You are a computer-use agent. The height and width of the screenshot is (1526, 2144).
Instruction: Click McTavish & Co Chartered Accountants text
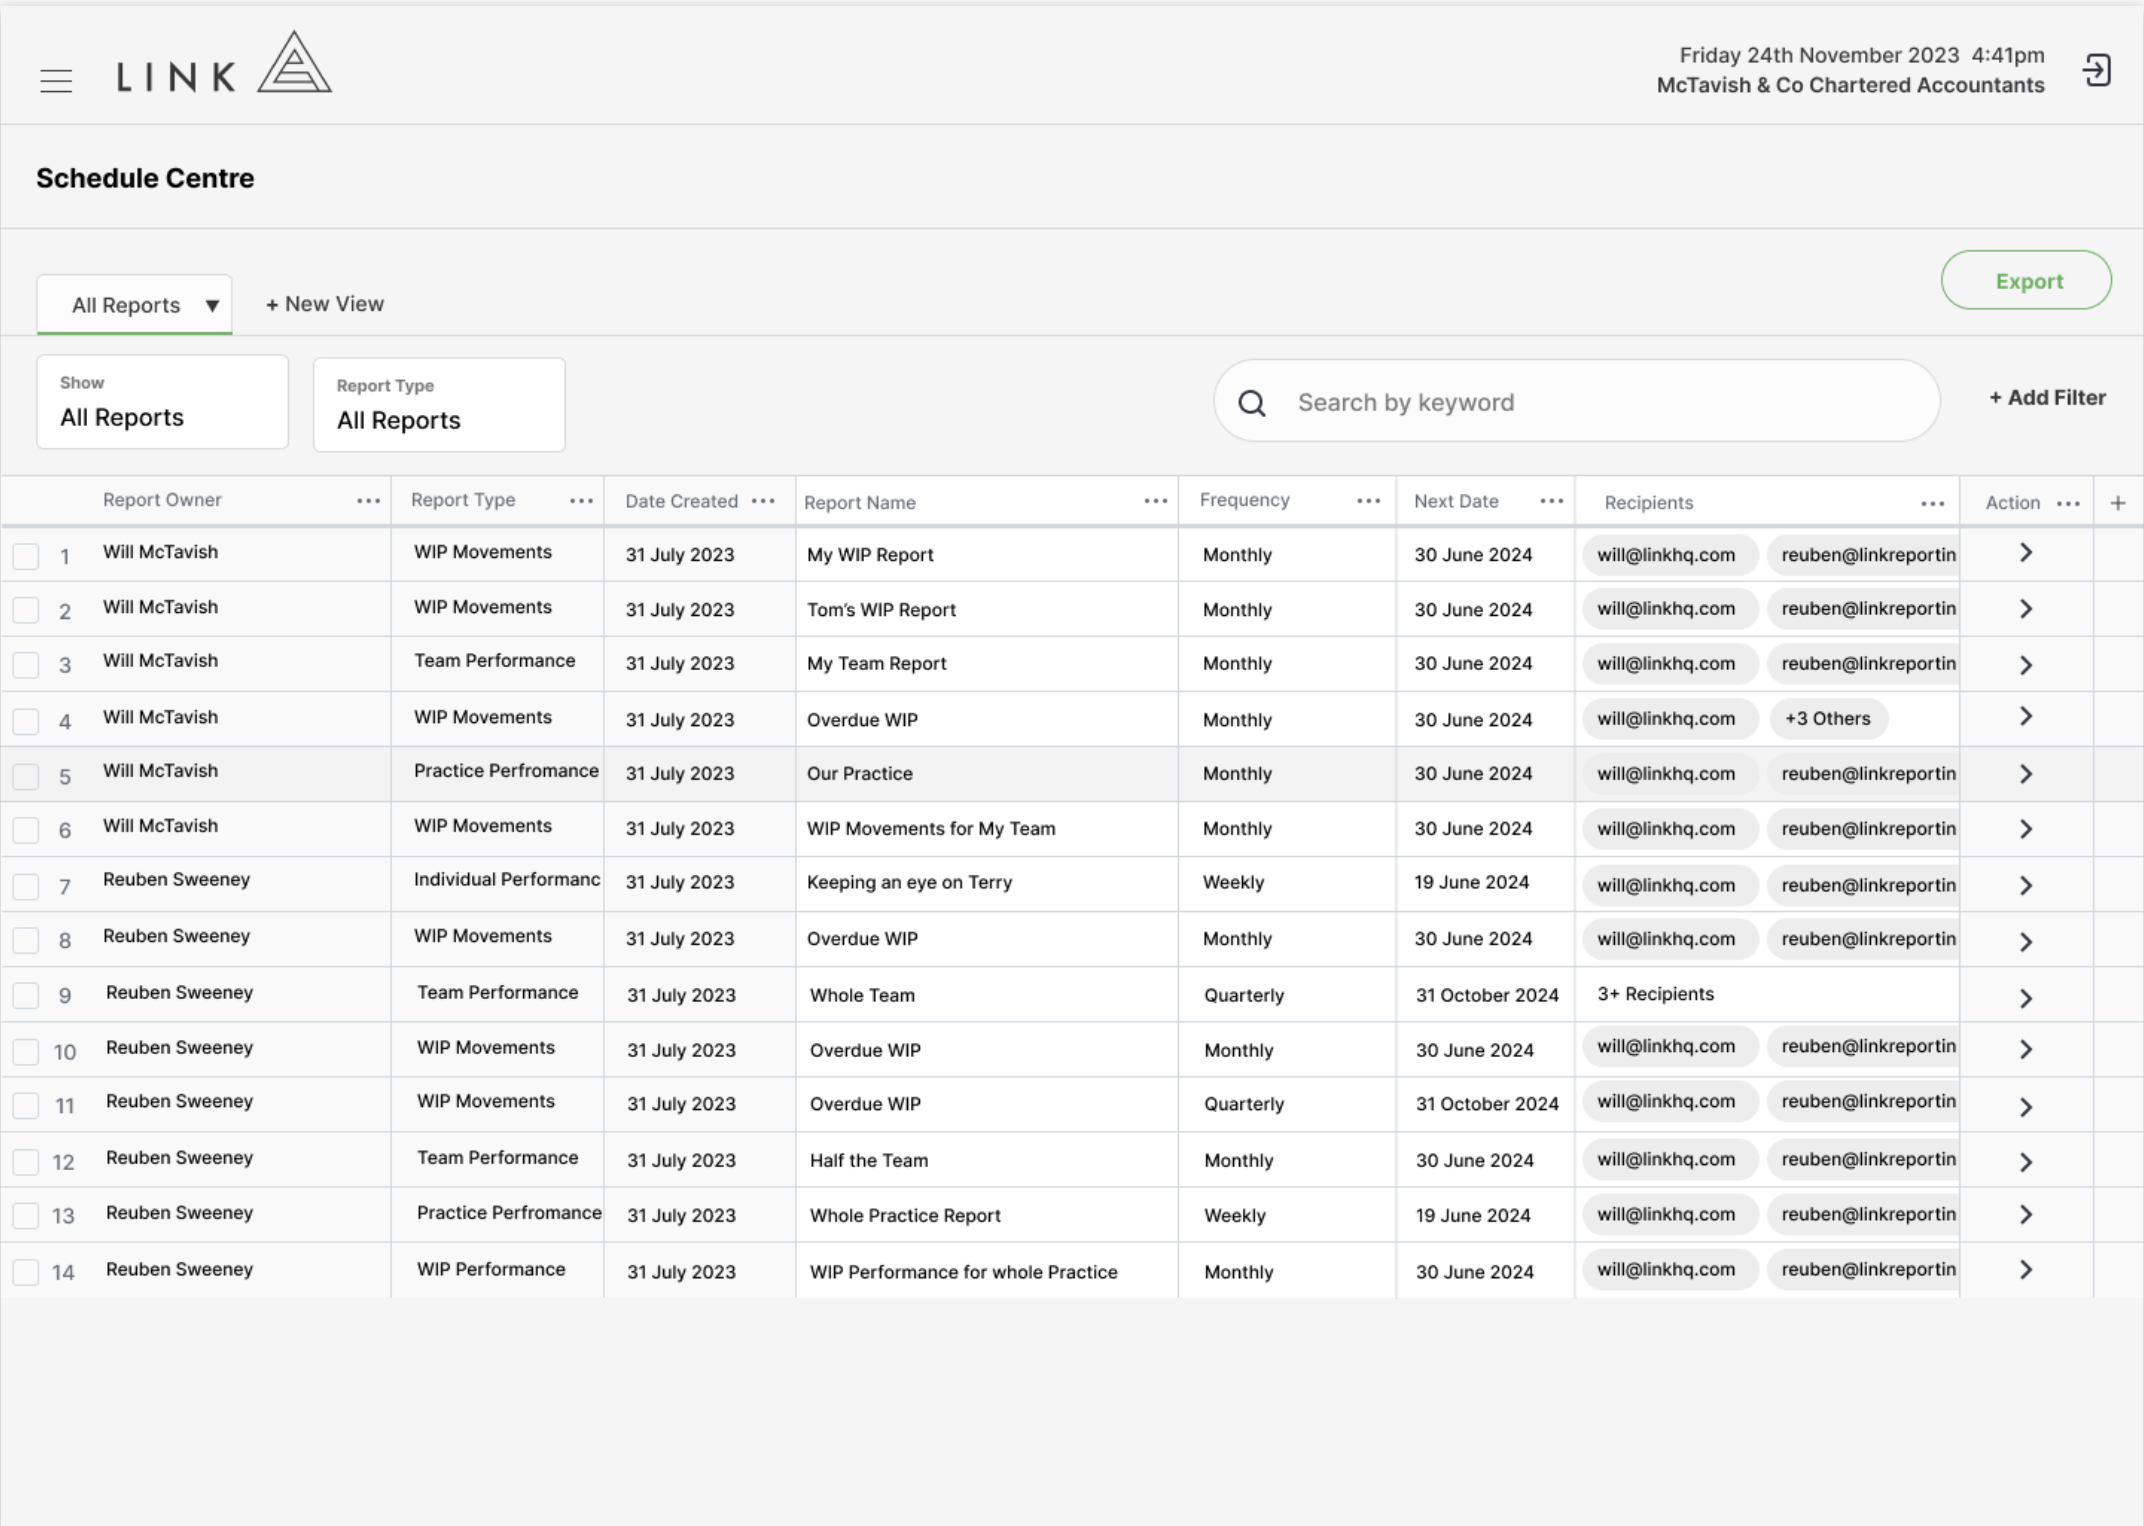click(1850, 85)
